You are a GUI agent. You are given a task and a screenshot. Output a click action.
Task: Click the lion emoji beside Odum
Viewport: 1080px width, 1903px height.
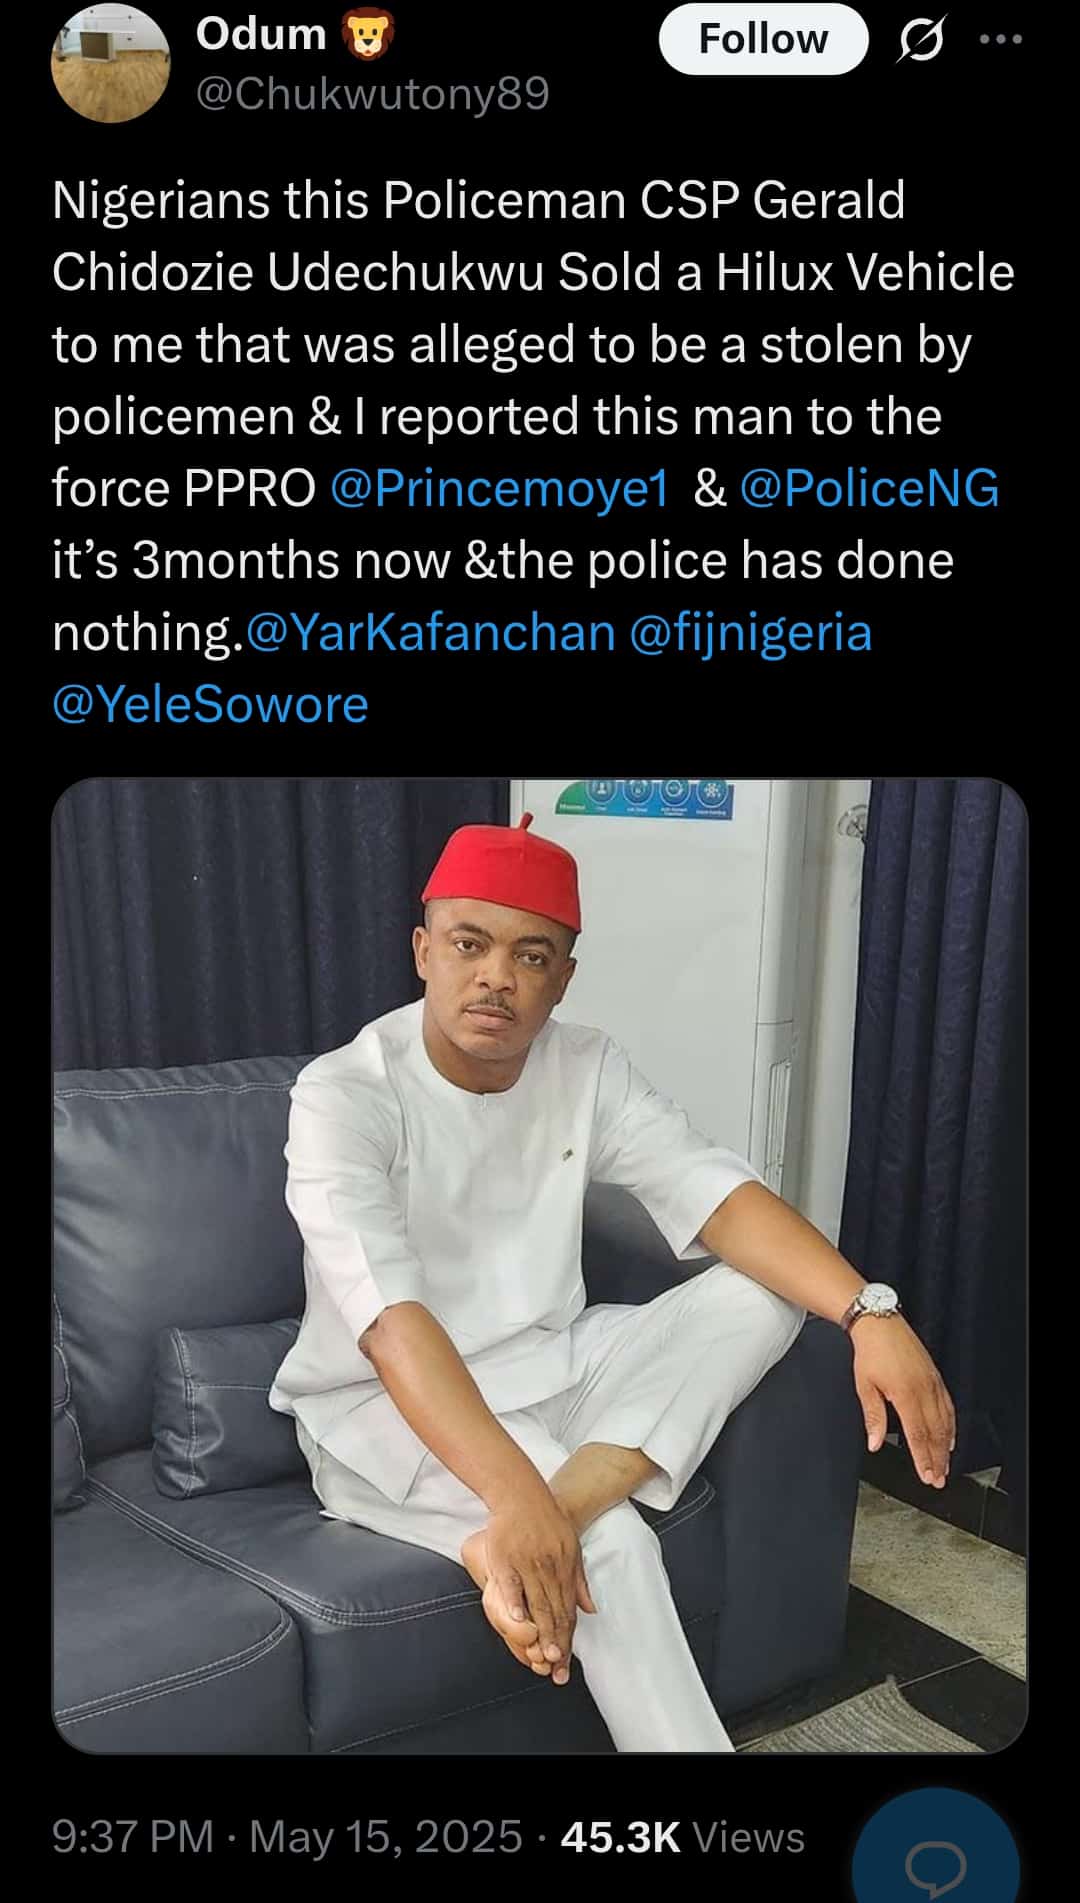(367, 36)
